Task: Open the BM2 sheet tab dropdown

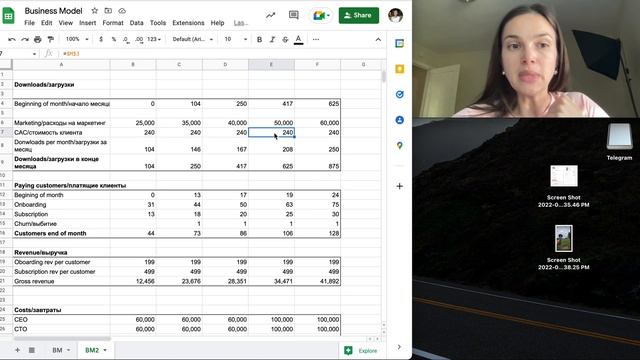Action: pos(105,350)
